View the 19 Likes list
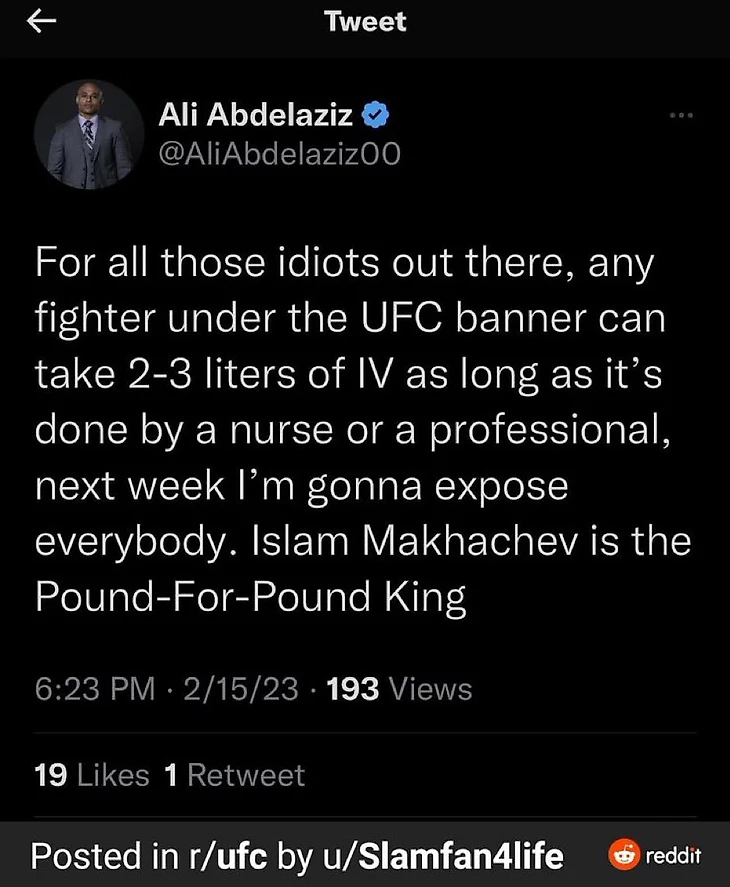The image size is (730, 887). (91, 775)
